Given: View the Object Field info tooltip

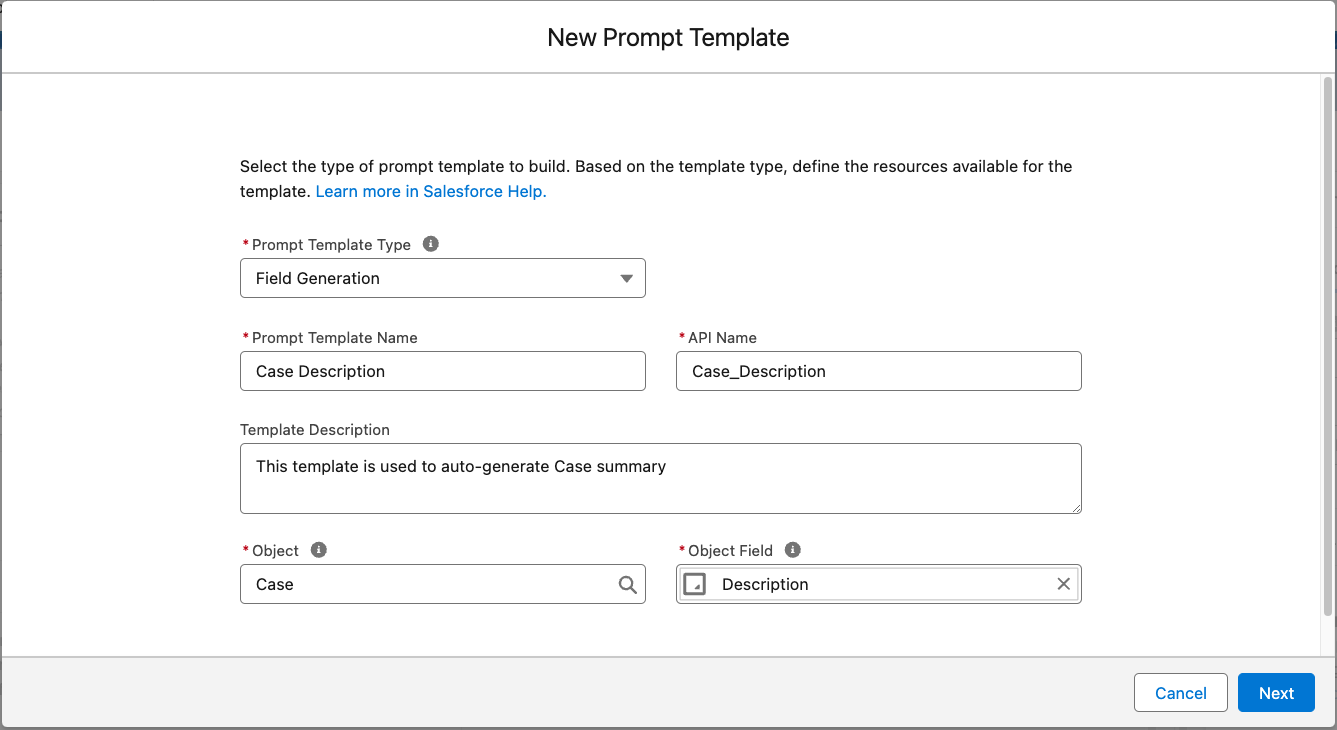Looking at the screenshot, I should tap(792, 549).
